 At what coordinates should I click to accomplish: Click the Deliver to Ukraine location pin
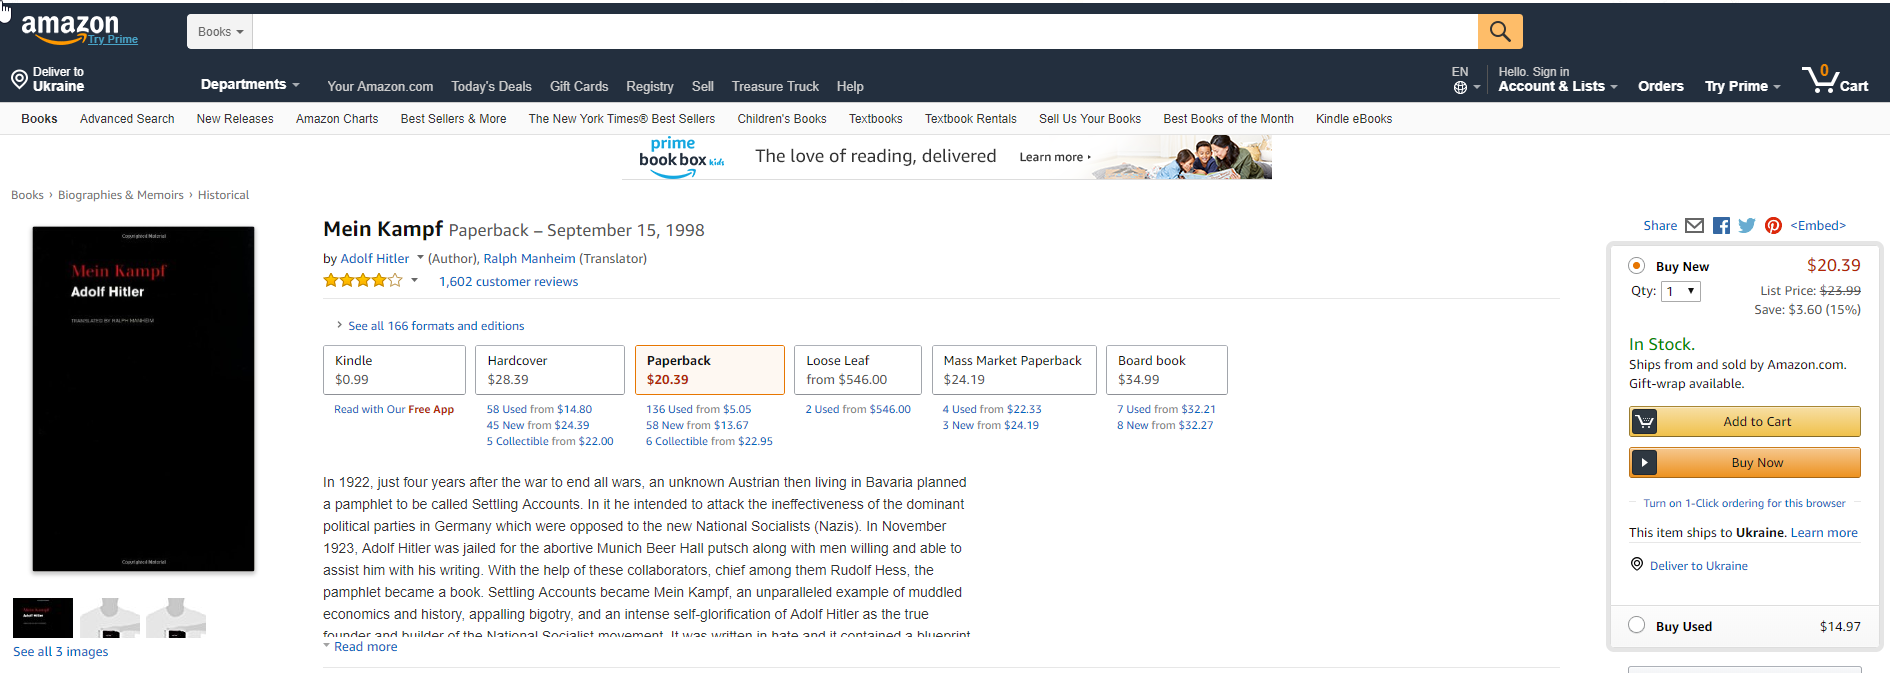[x=19, y=79]
